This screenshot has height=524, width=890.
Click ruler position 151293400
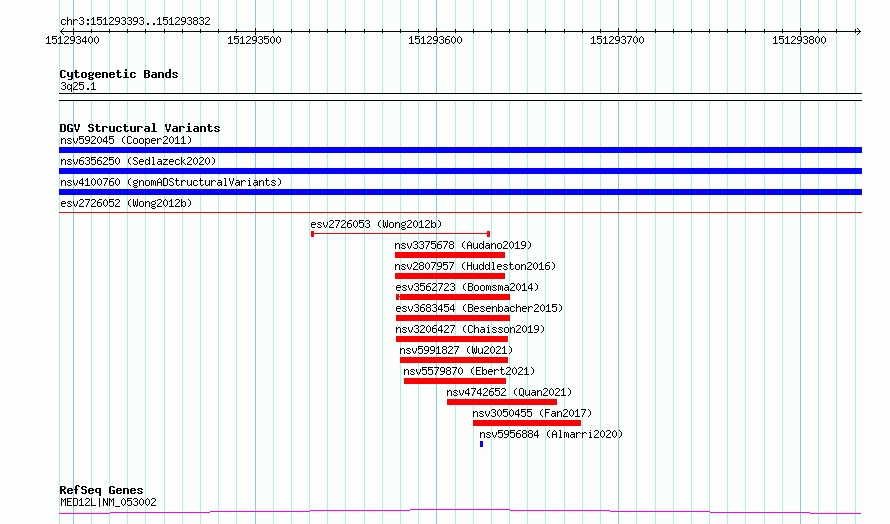[x=72, y=40]
